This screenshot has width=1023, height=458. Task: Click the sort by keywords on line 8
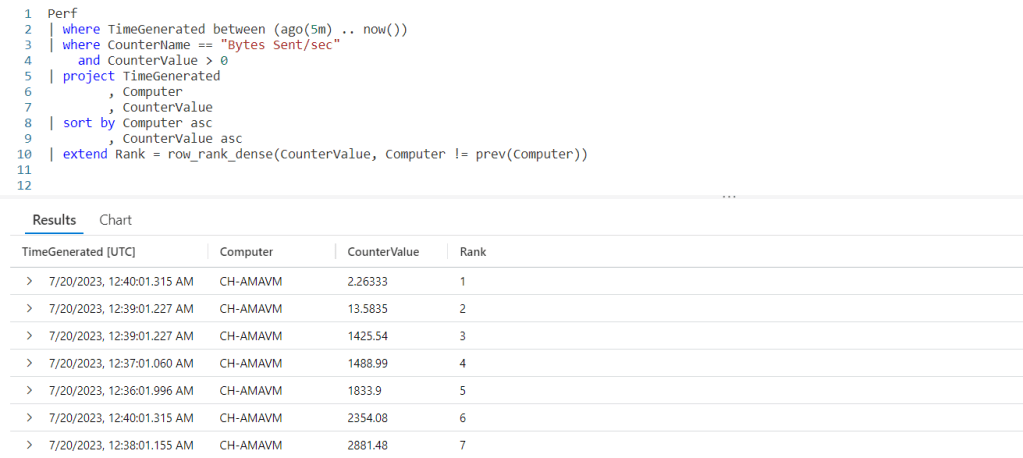pyautogui.click(x=89, y=123)
